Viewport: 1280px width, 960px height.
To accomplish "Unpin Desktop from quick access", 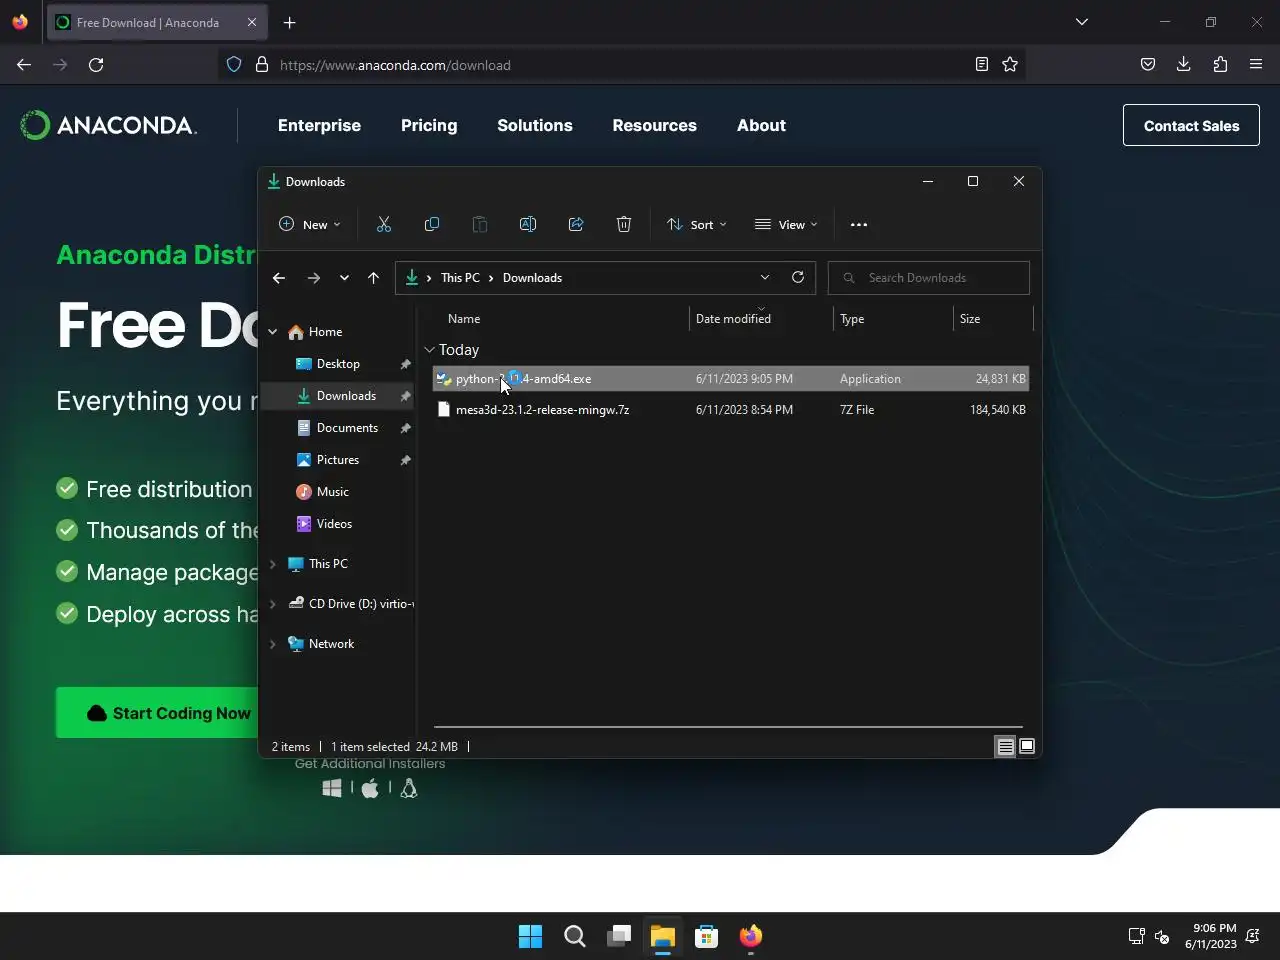I will [x=405, y=364].
